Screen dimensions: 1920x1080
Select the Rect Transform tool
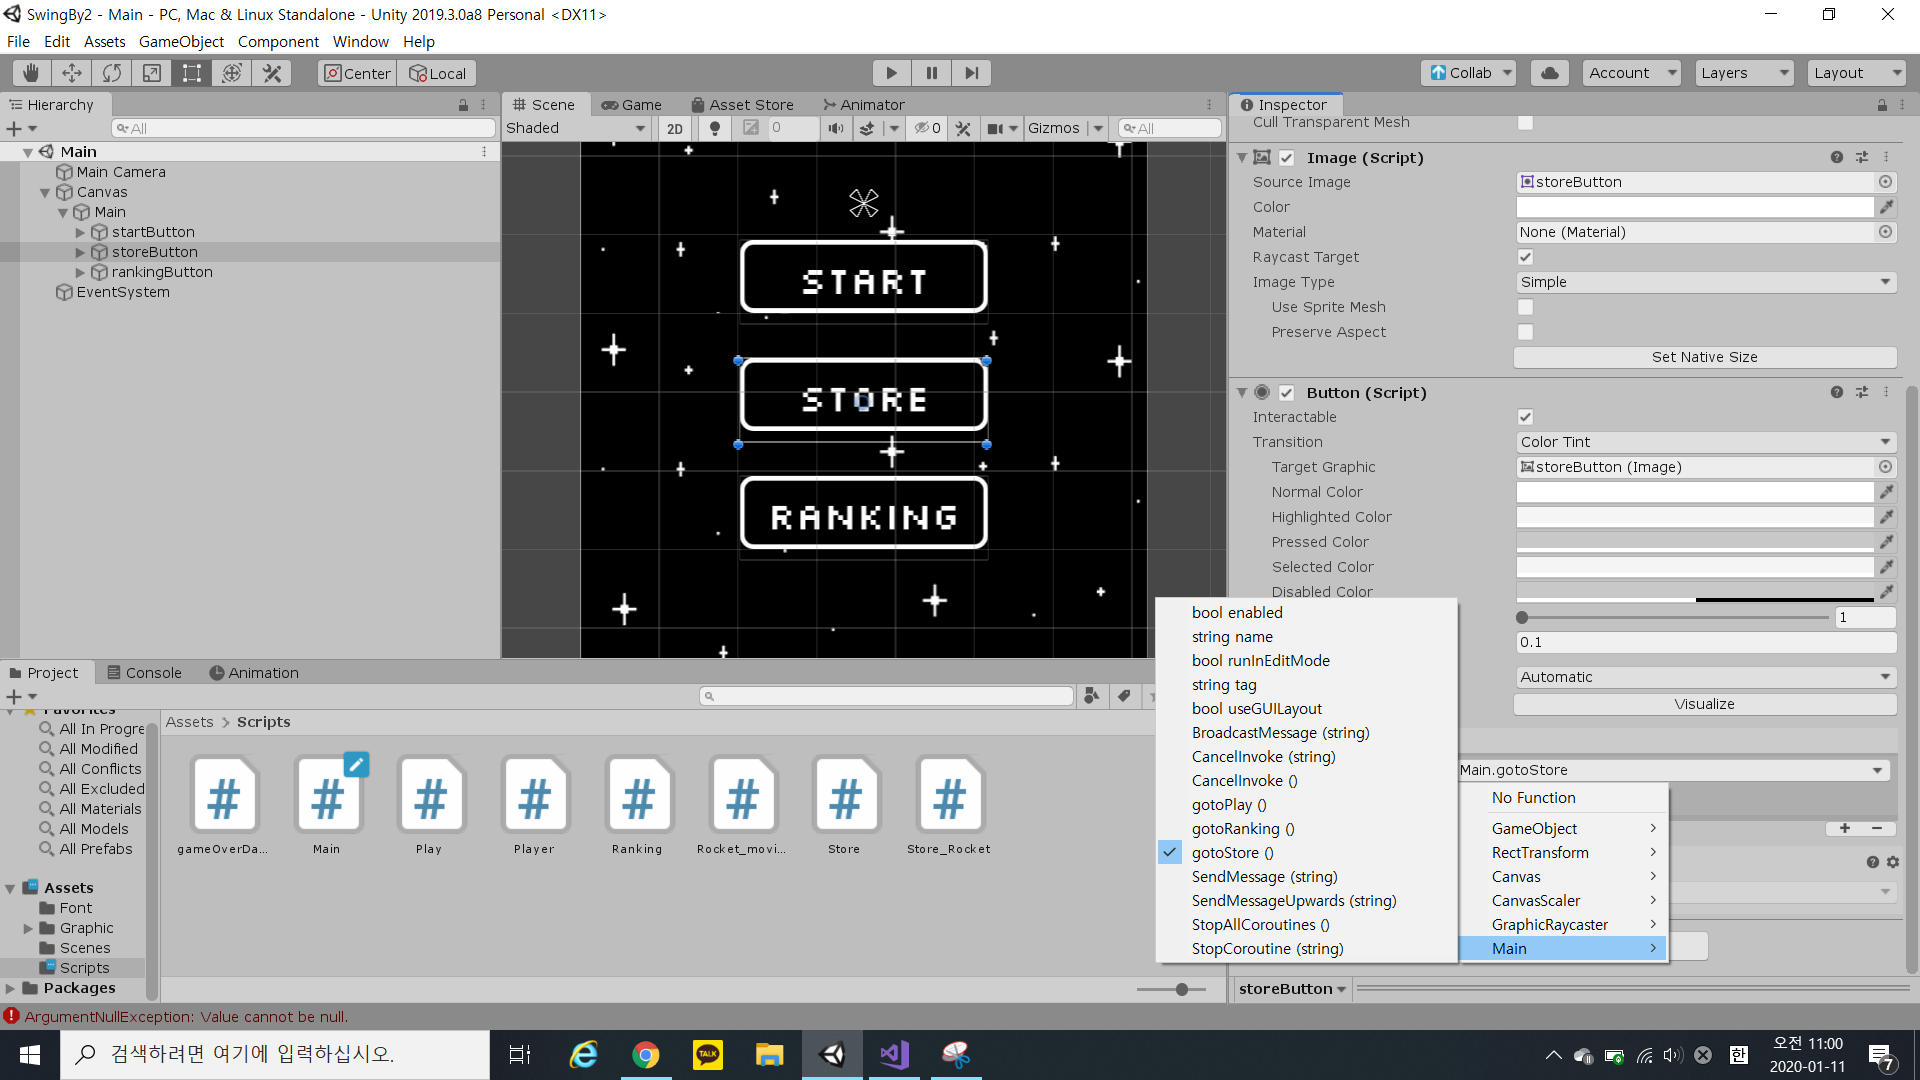point(191,73)
